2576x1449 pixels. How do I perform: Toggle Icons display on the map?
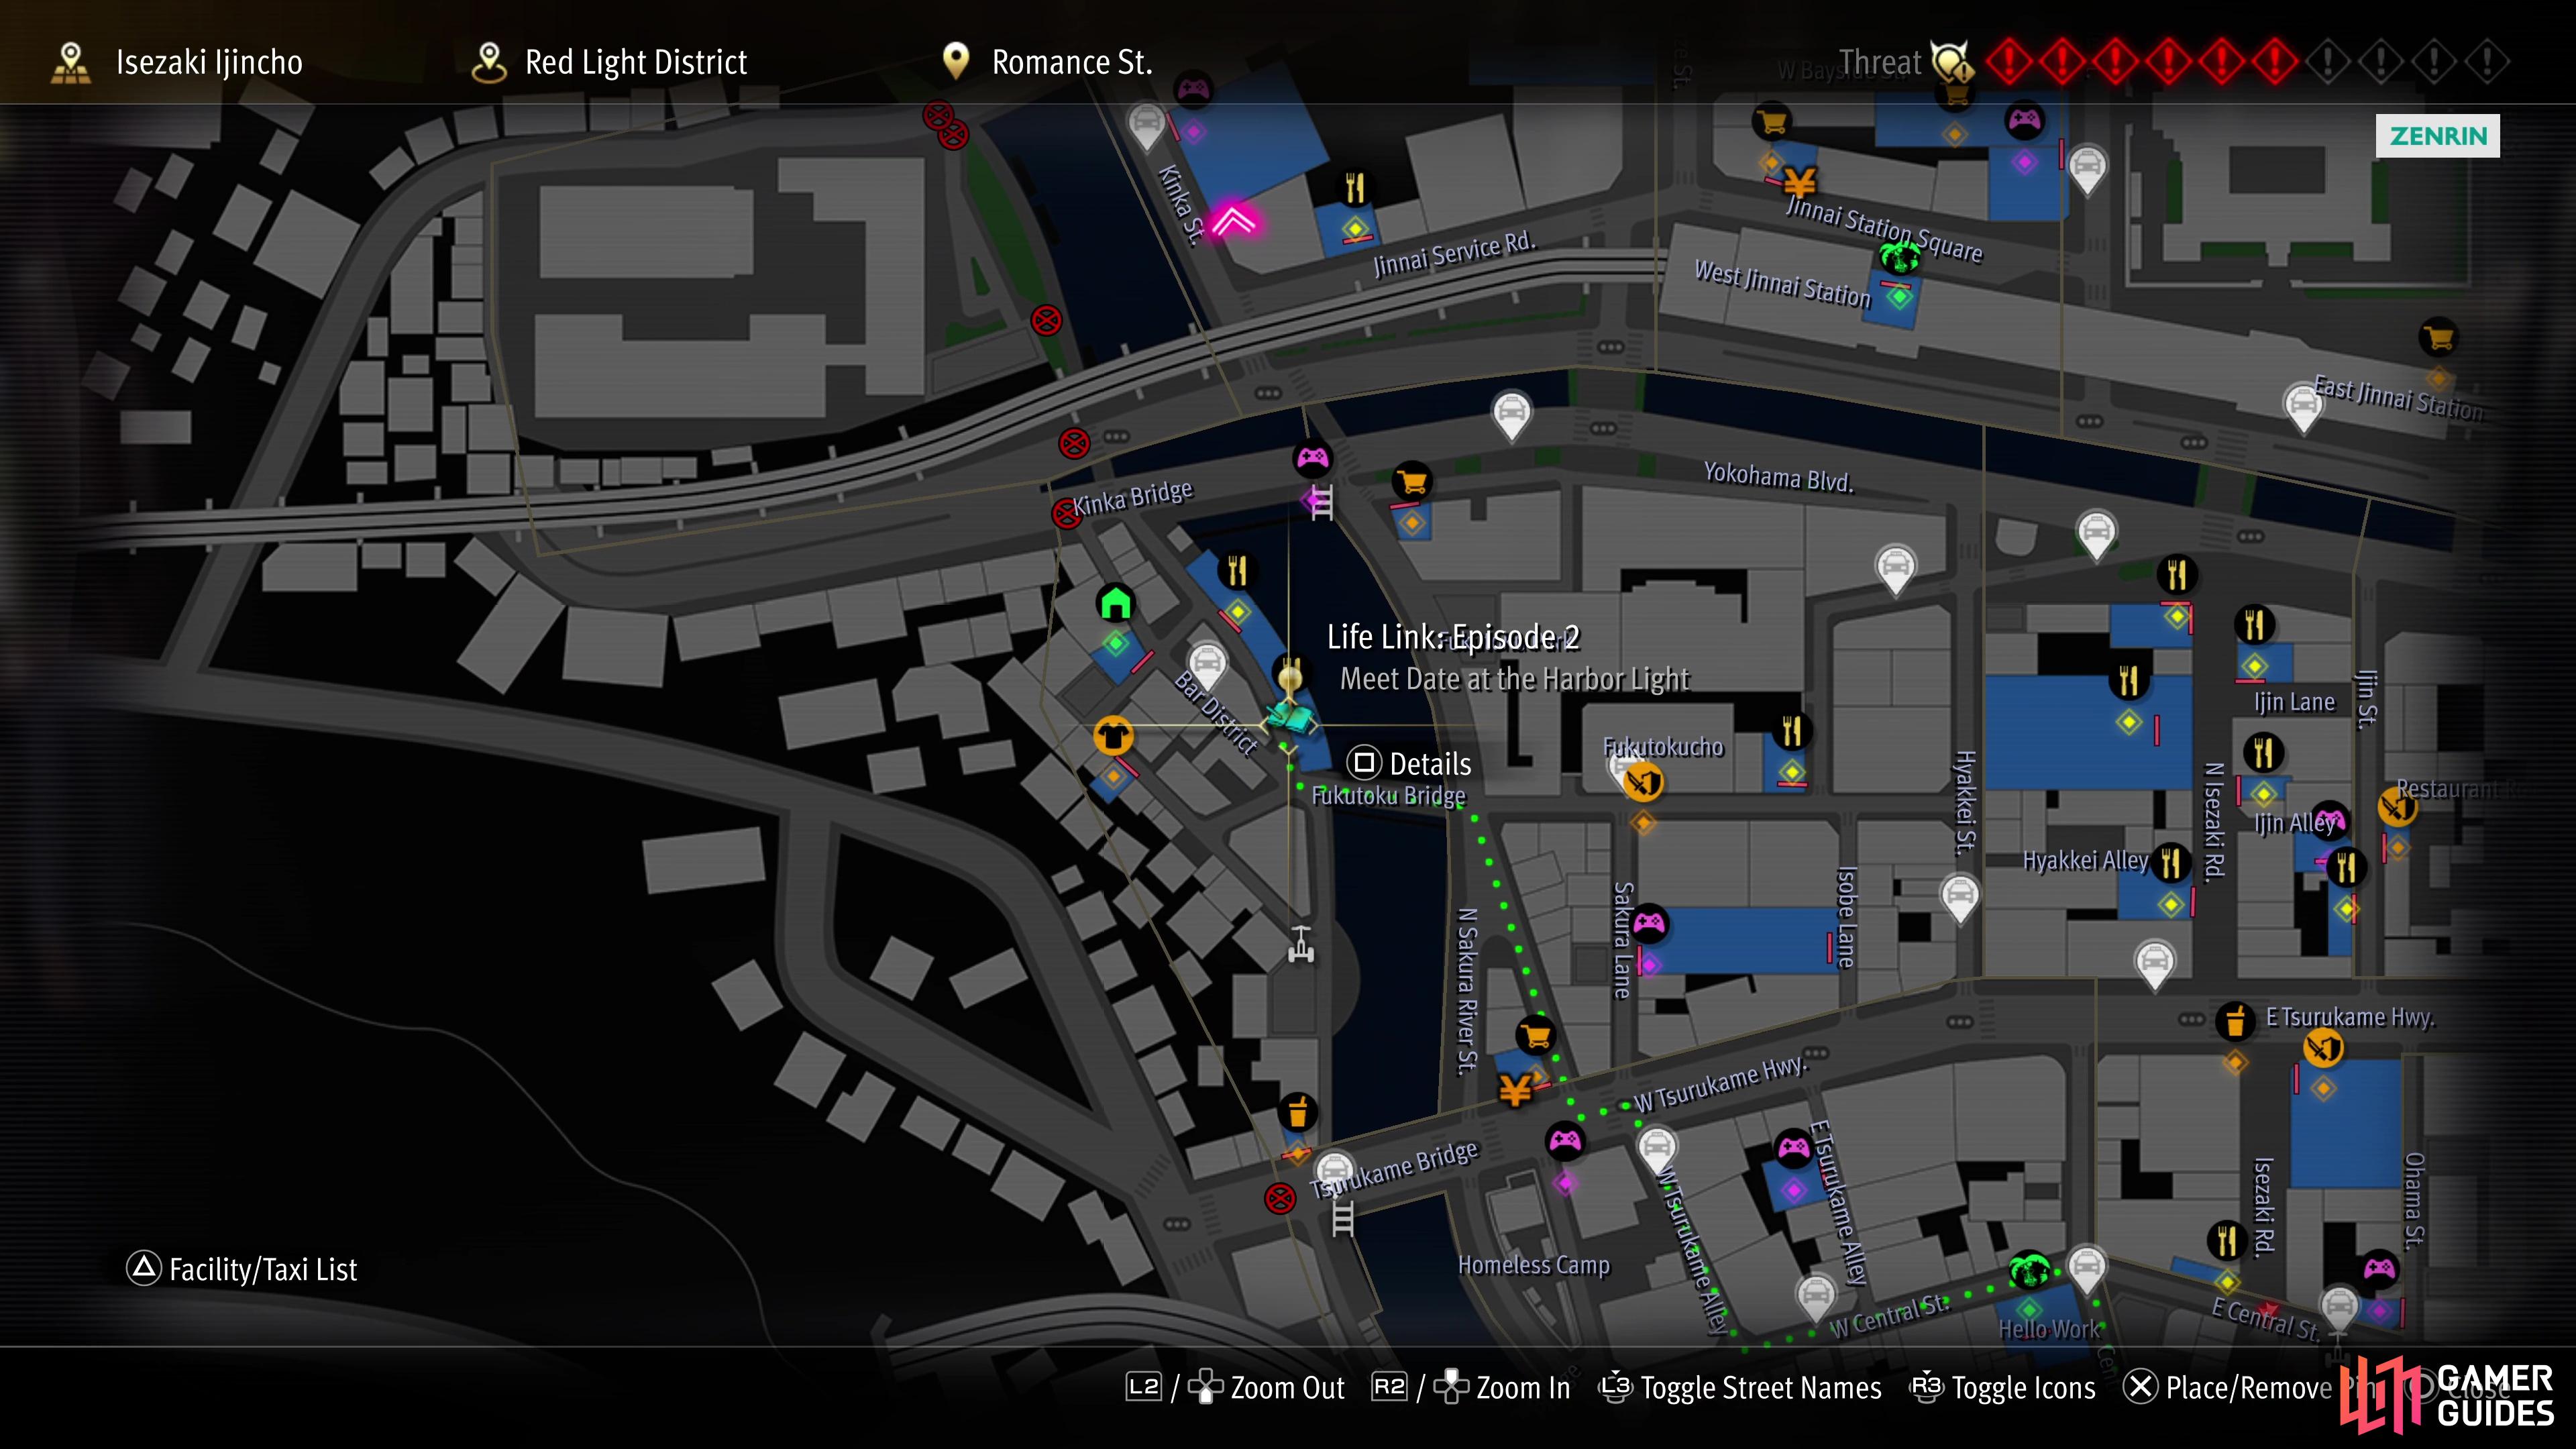click(2003, 1388)
